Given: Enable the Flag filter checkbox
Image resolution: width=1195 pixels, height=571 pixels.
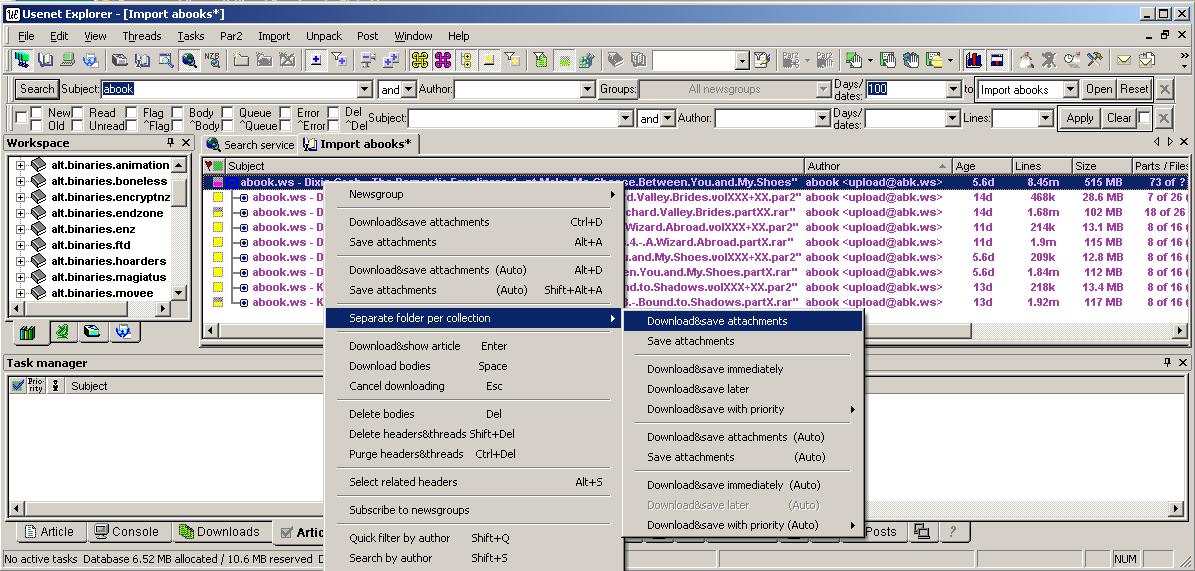Looking at the screenshot, I should pos(131,113).
